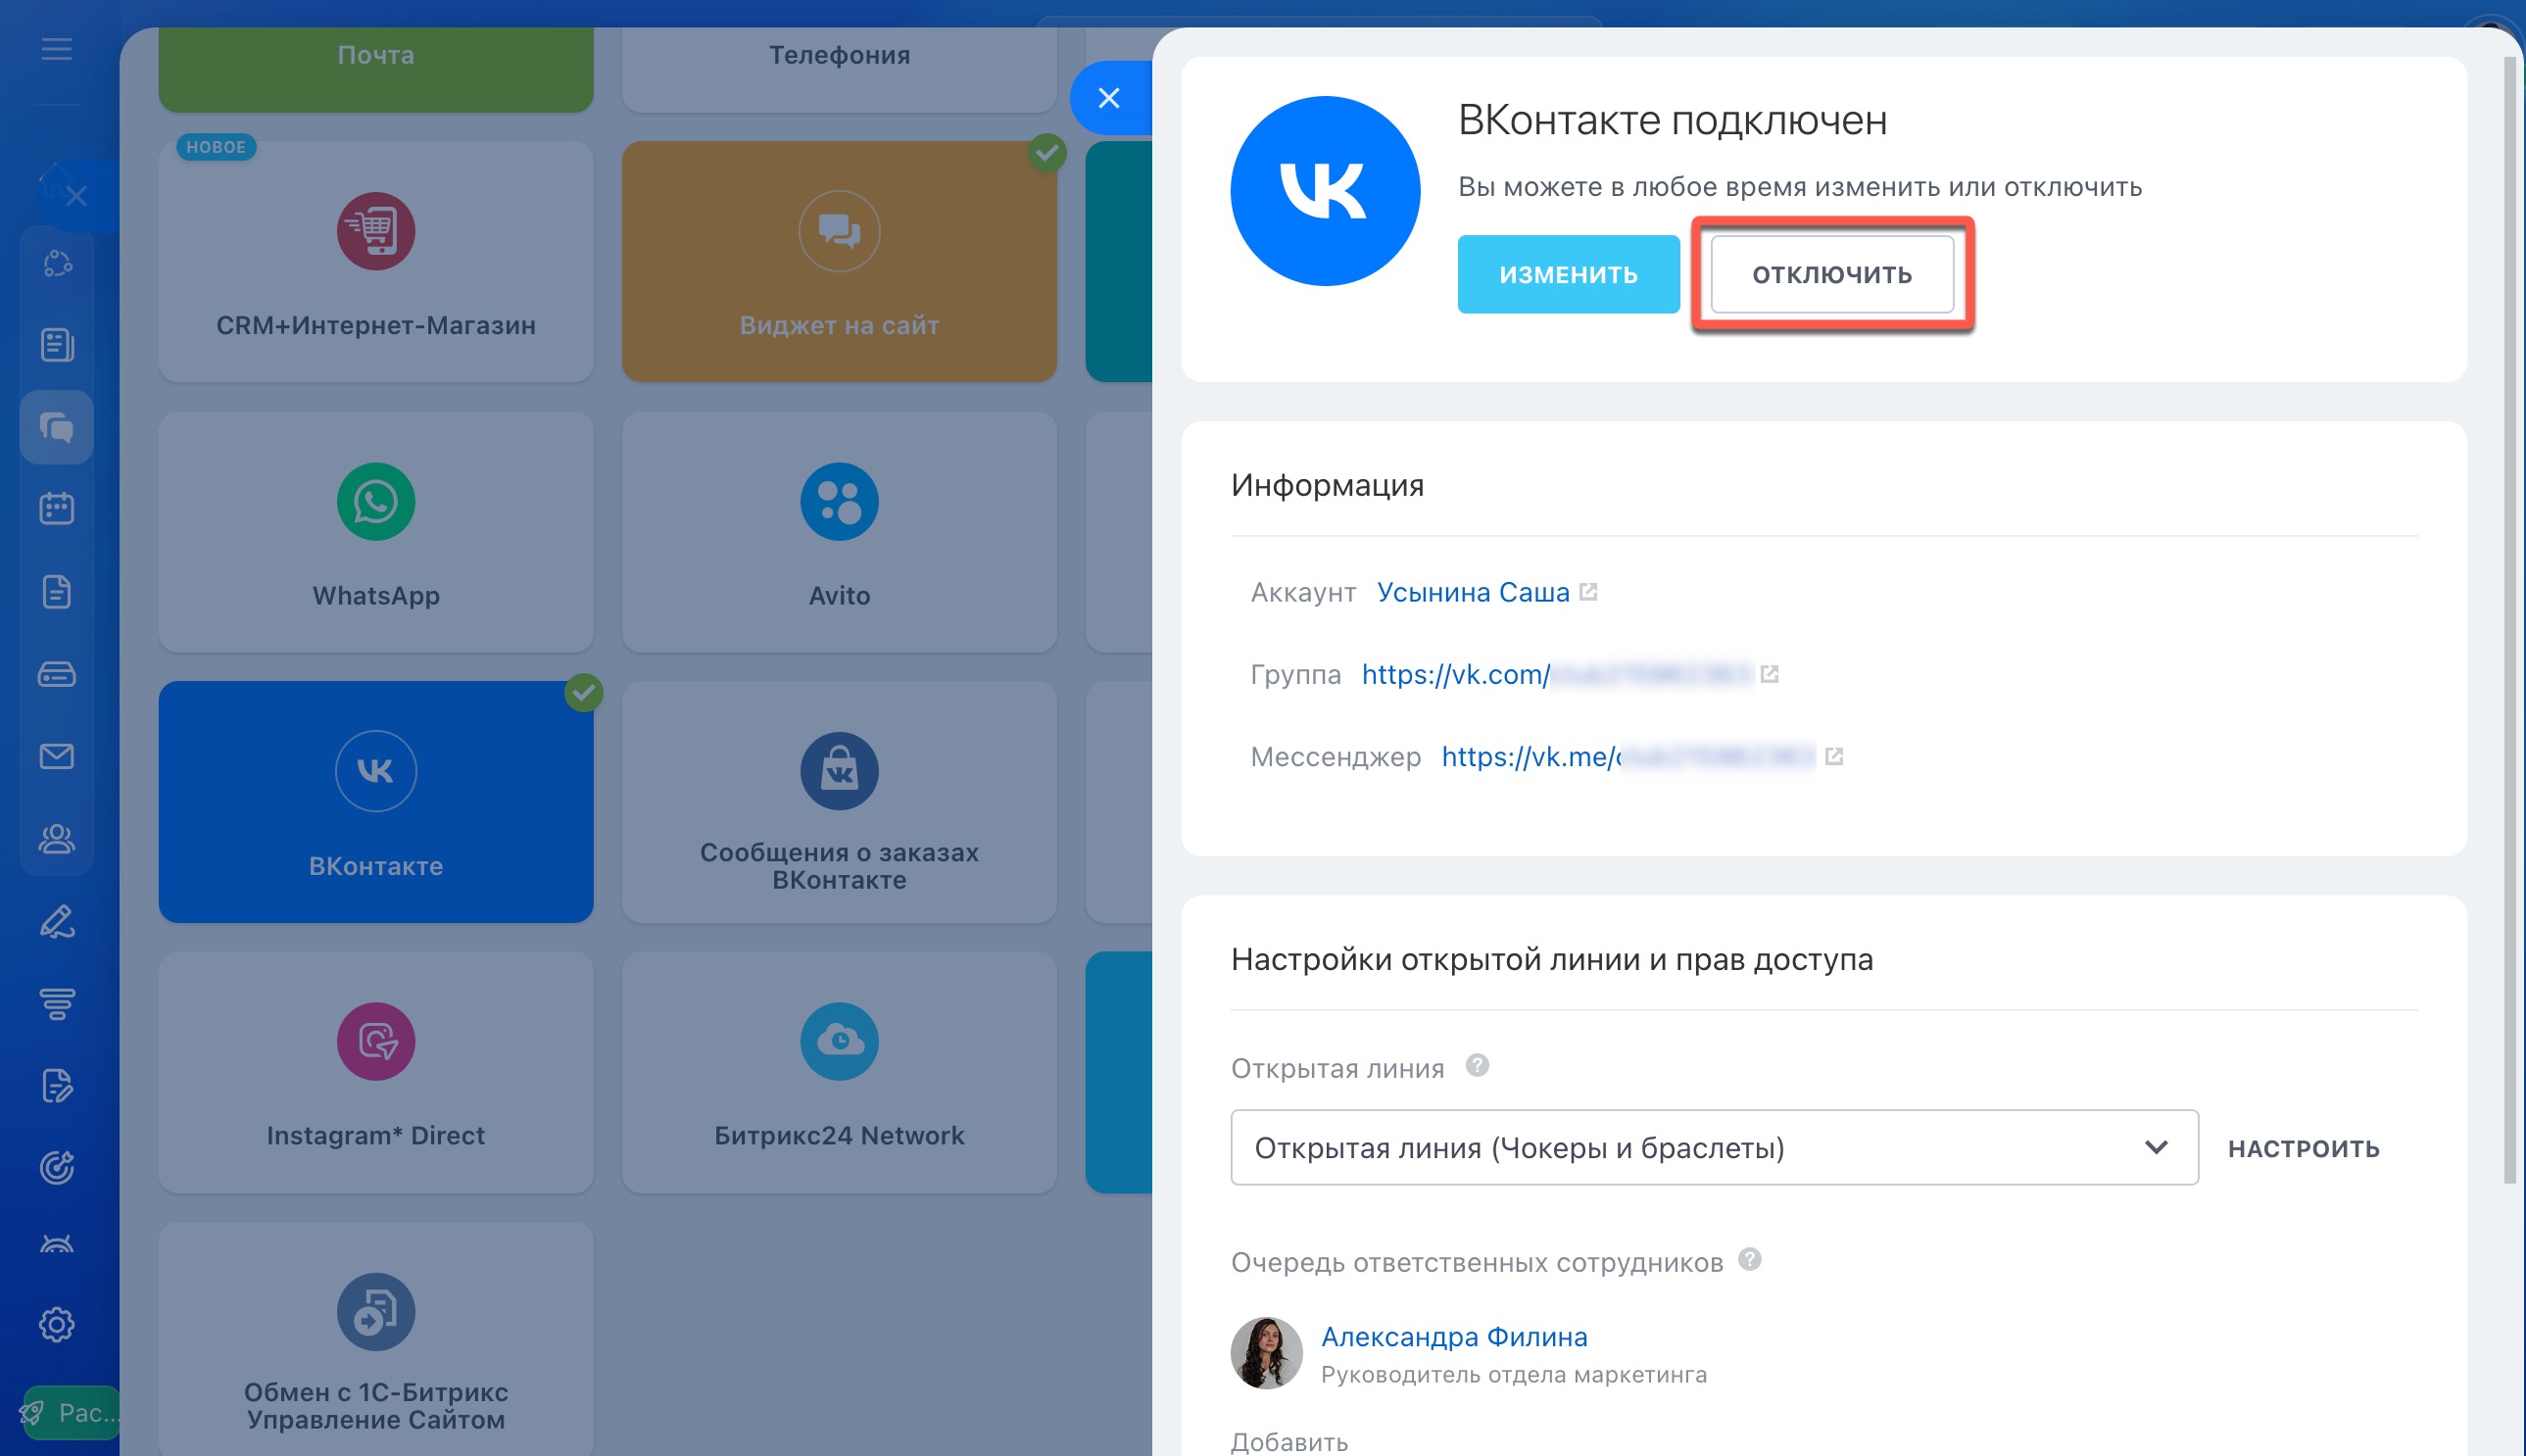Open the mail envelope icon in sidebar
Viewport: 2526px width, 1456px height.
pyautogui.click(x=57, y=756)
